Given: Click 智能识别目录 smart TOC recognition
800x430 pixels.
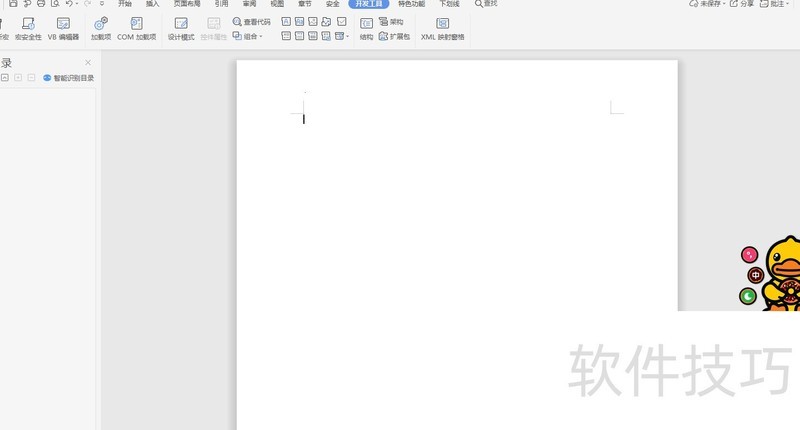Looking at the screenshot, I should point(69,78).
